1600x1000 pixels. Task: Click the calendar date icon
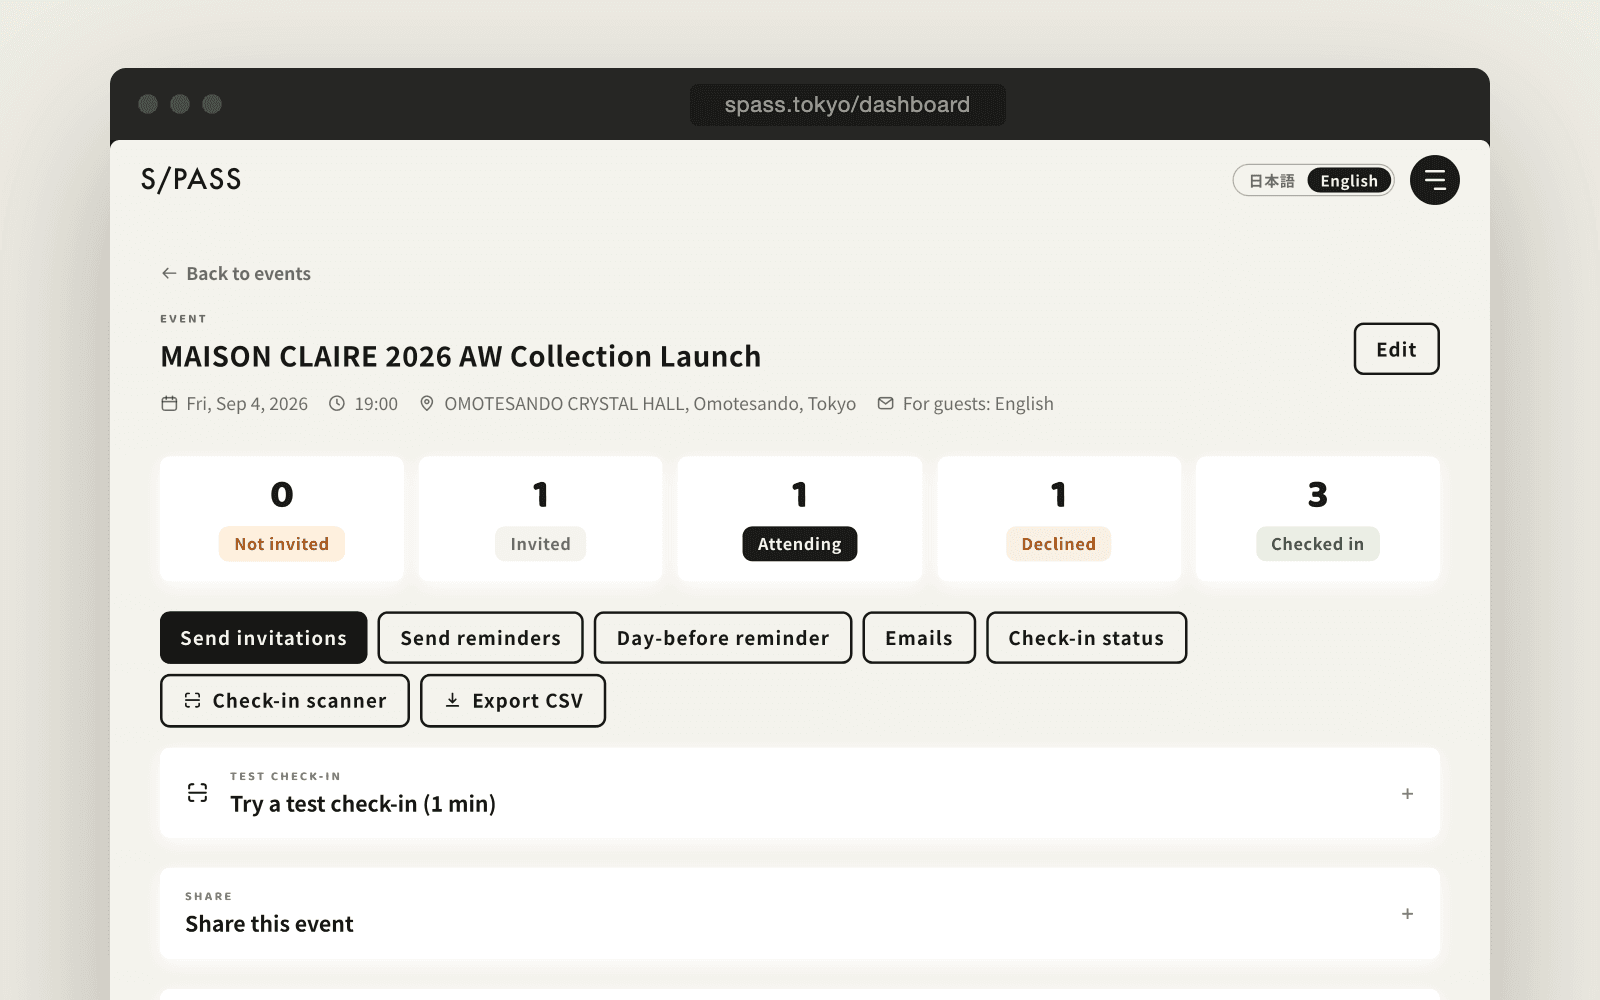tap(169, 403)
